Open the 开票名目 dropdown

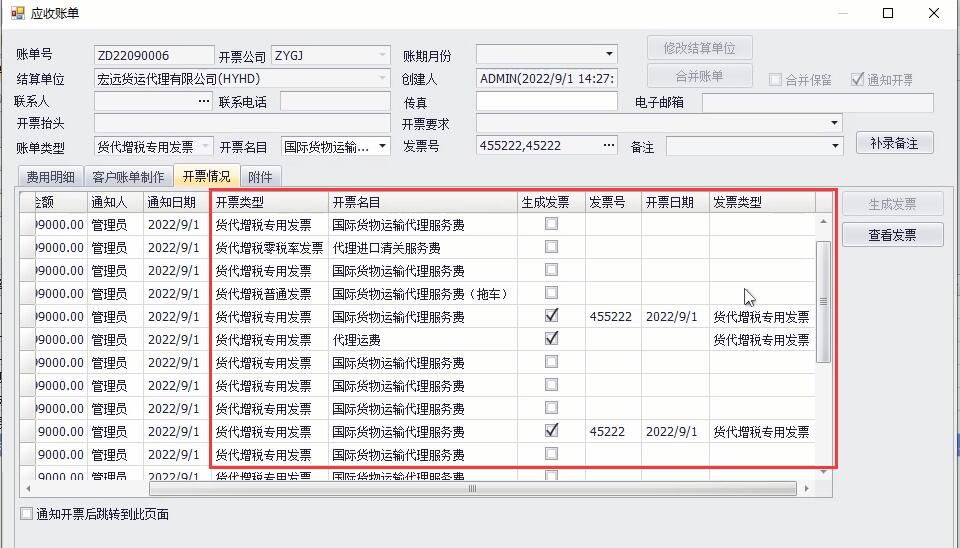[382, 147]
